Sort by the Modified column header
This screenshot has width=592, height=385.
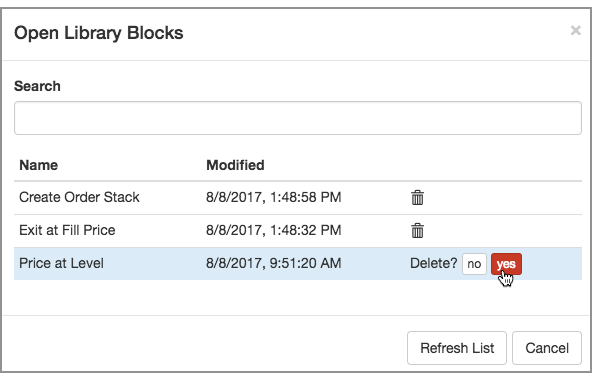coord(235,165)
